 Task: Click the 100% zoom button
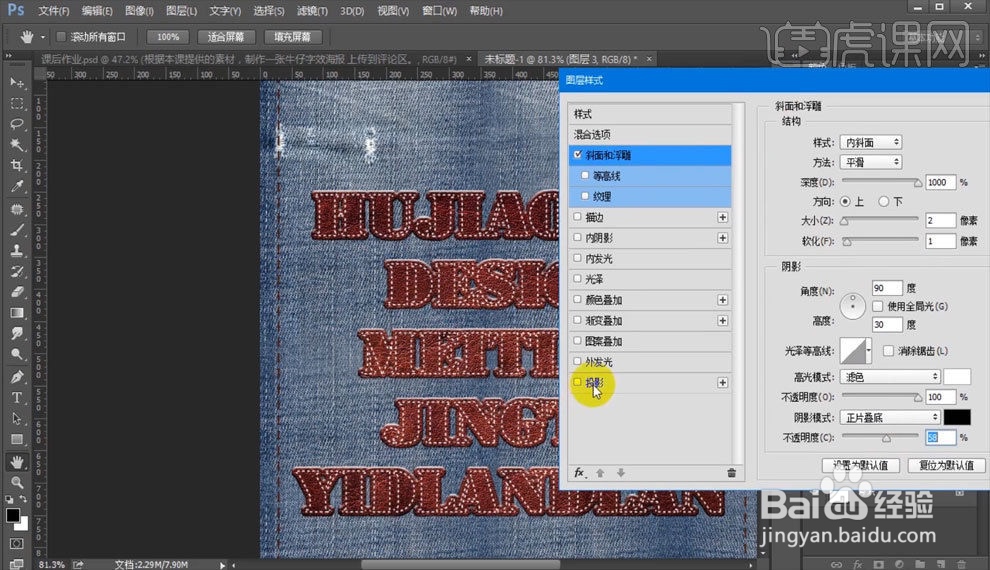pyautogui.click(x=168, y=37)
